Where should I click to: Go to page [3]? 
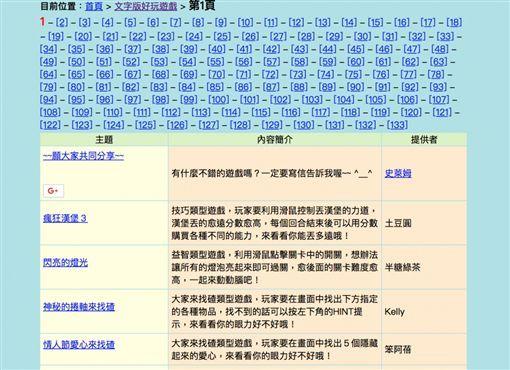pyautogui.click(x=85, y=23)
